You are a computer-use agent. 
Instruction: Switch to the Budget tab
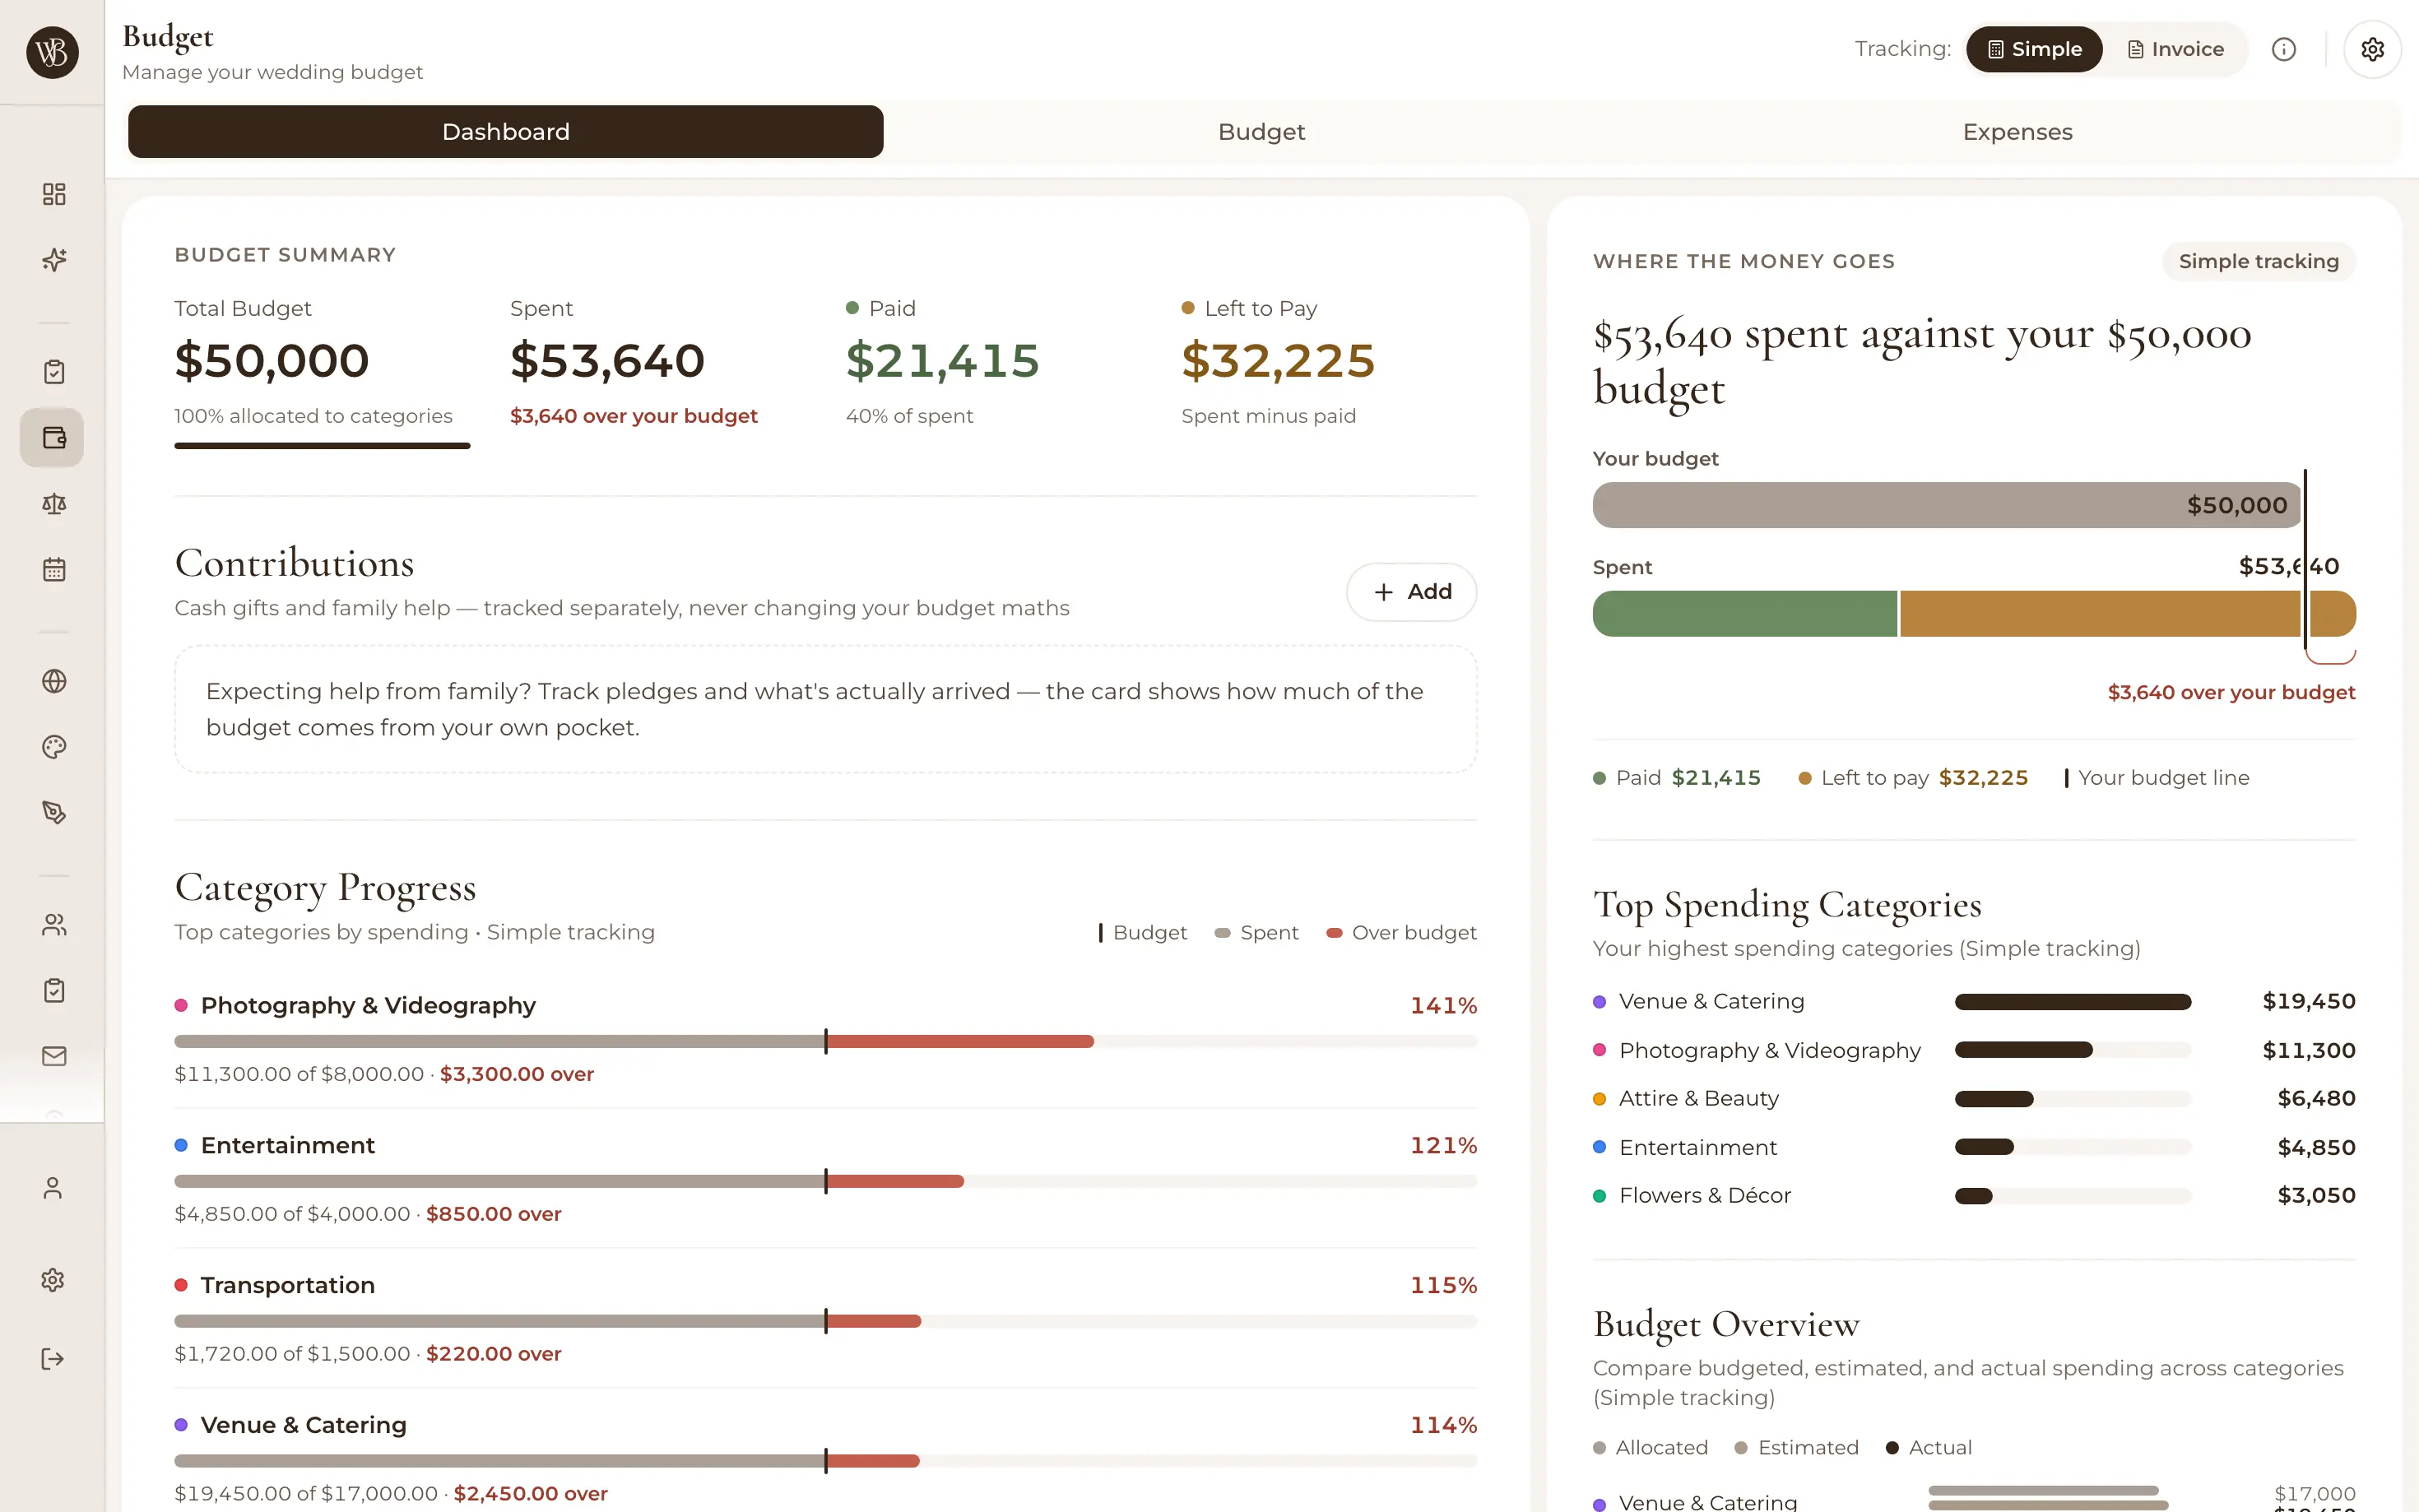tap(1261, 132)
